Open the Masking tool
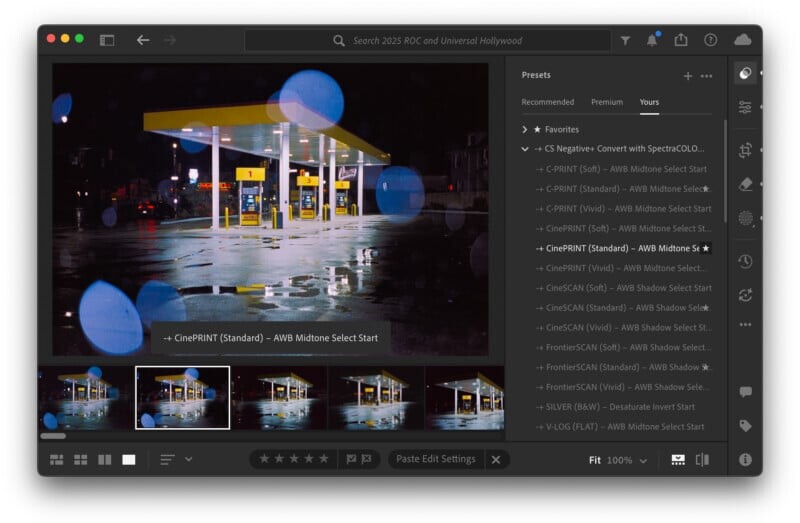Screen dimensions: 800x523 (745, 217)
